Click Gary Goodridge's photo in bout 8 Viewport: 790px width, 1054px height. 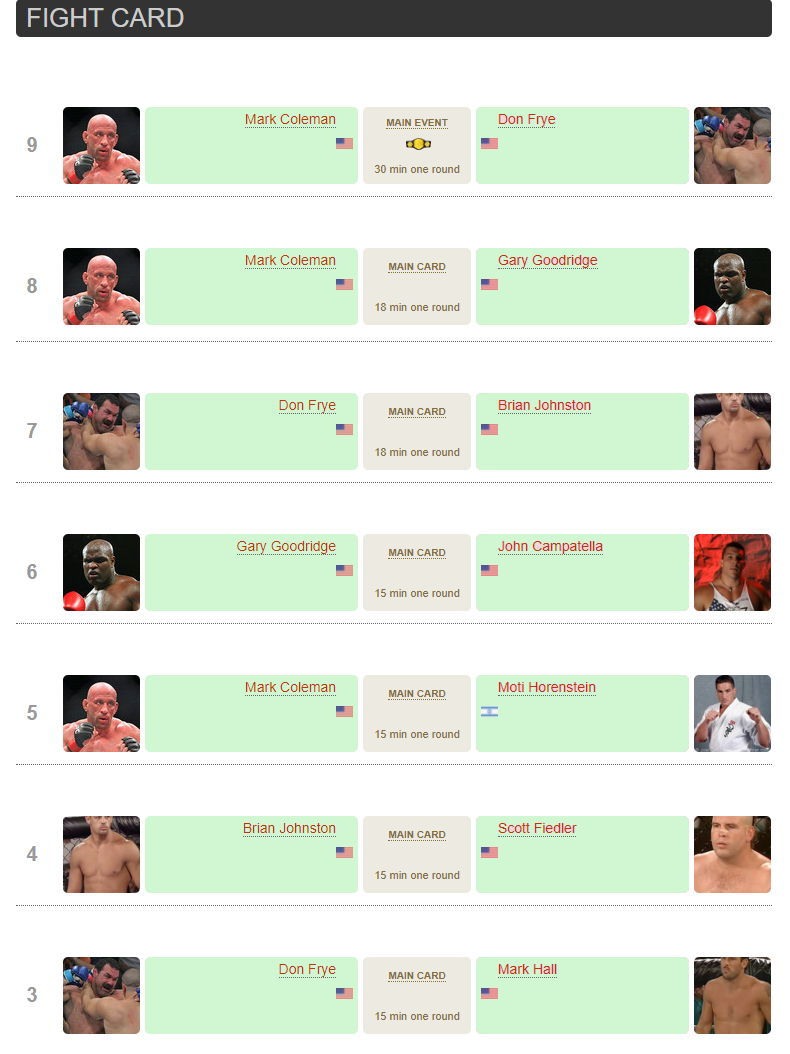(732, 286)
